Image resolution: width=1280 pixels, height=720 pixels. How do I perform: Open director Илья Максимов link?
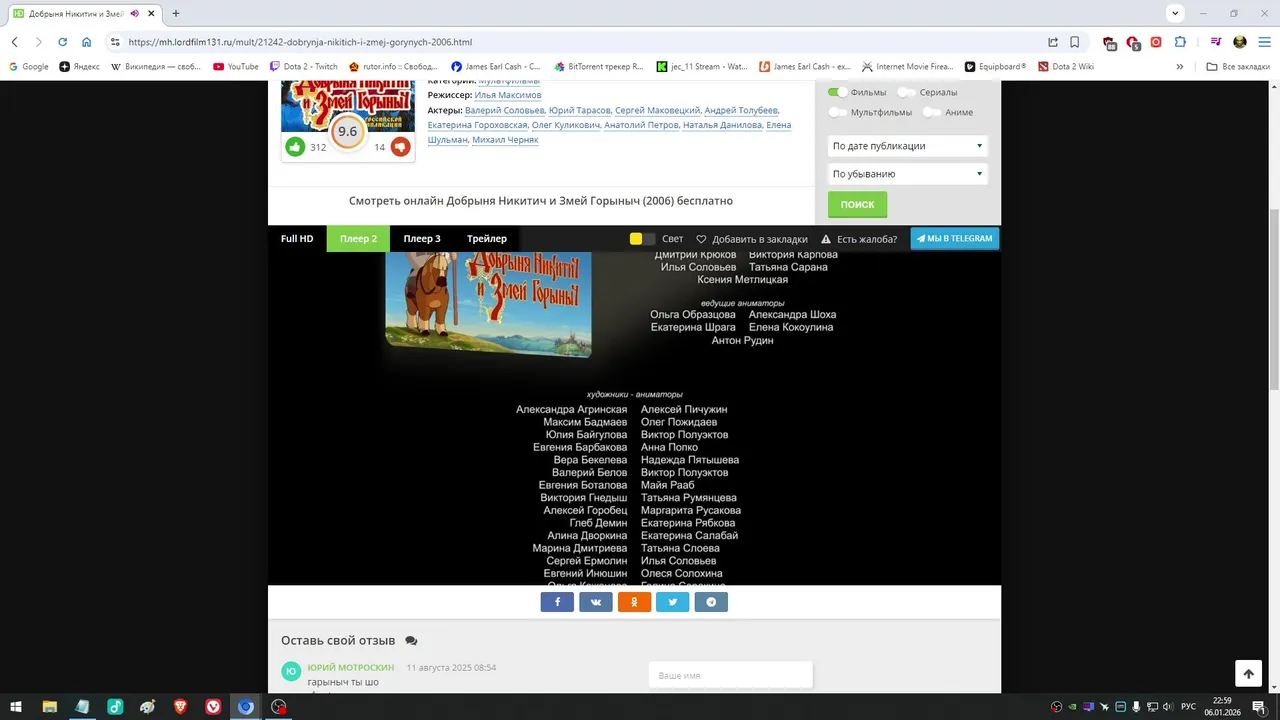508,95
